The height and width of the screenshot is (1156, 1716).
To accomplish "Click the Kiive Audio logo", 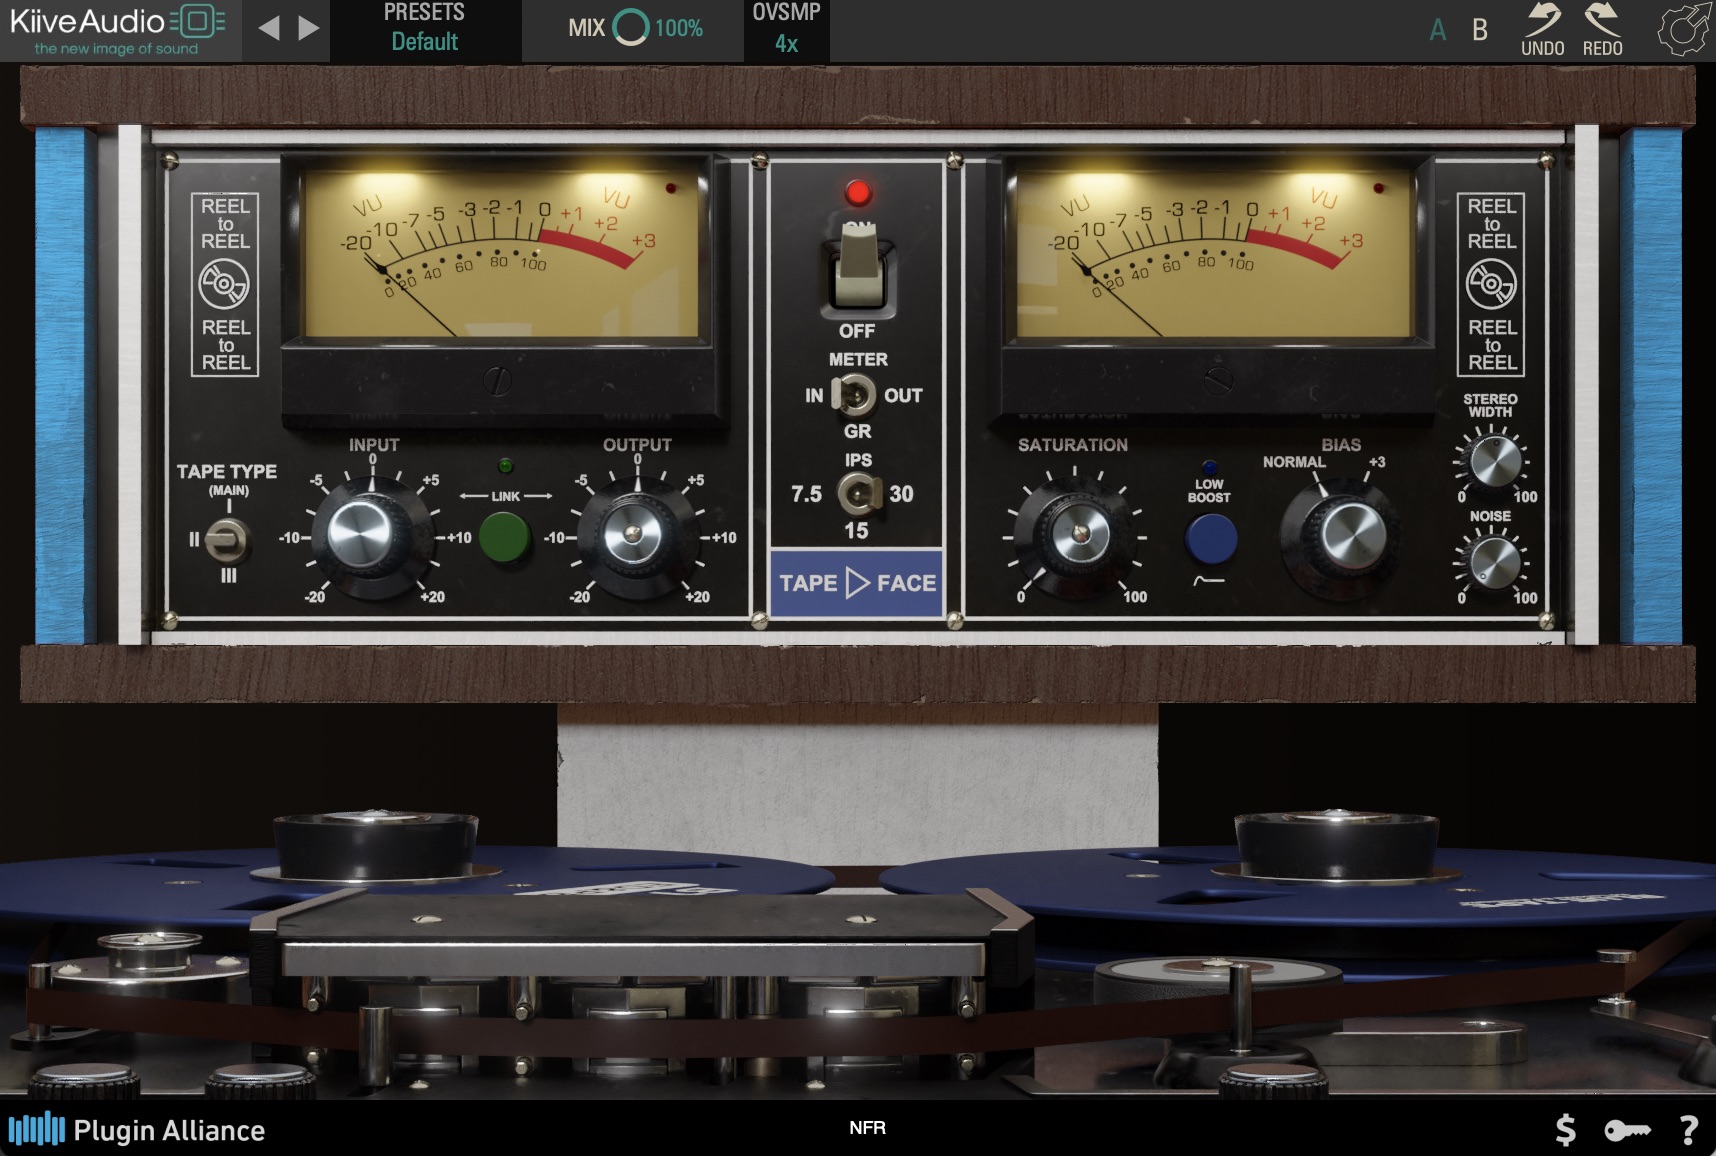I will (118, 30).
